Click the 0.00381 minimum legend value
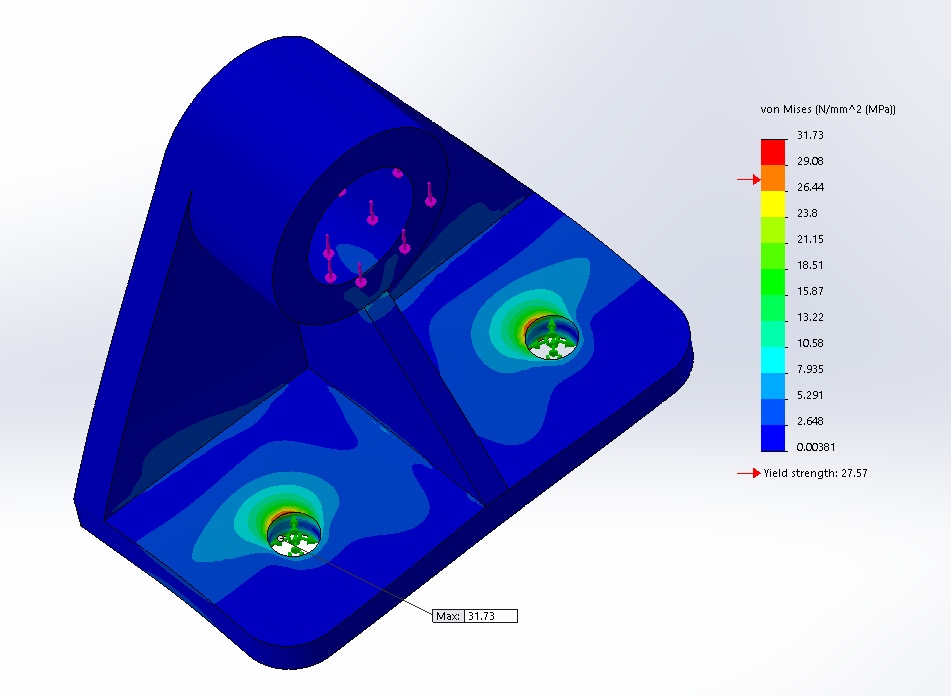The image size is (951, 696). coord(816,447)
